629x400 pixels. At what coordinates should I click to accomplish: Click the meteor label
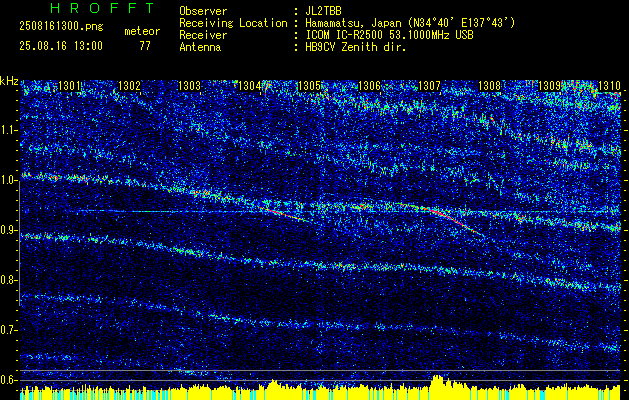[x=142, y=31]
